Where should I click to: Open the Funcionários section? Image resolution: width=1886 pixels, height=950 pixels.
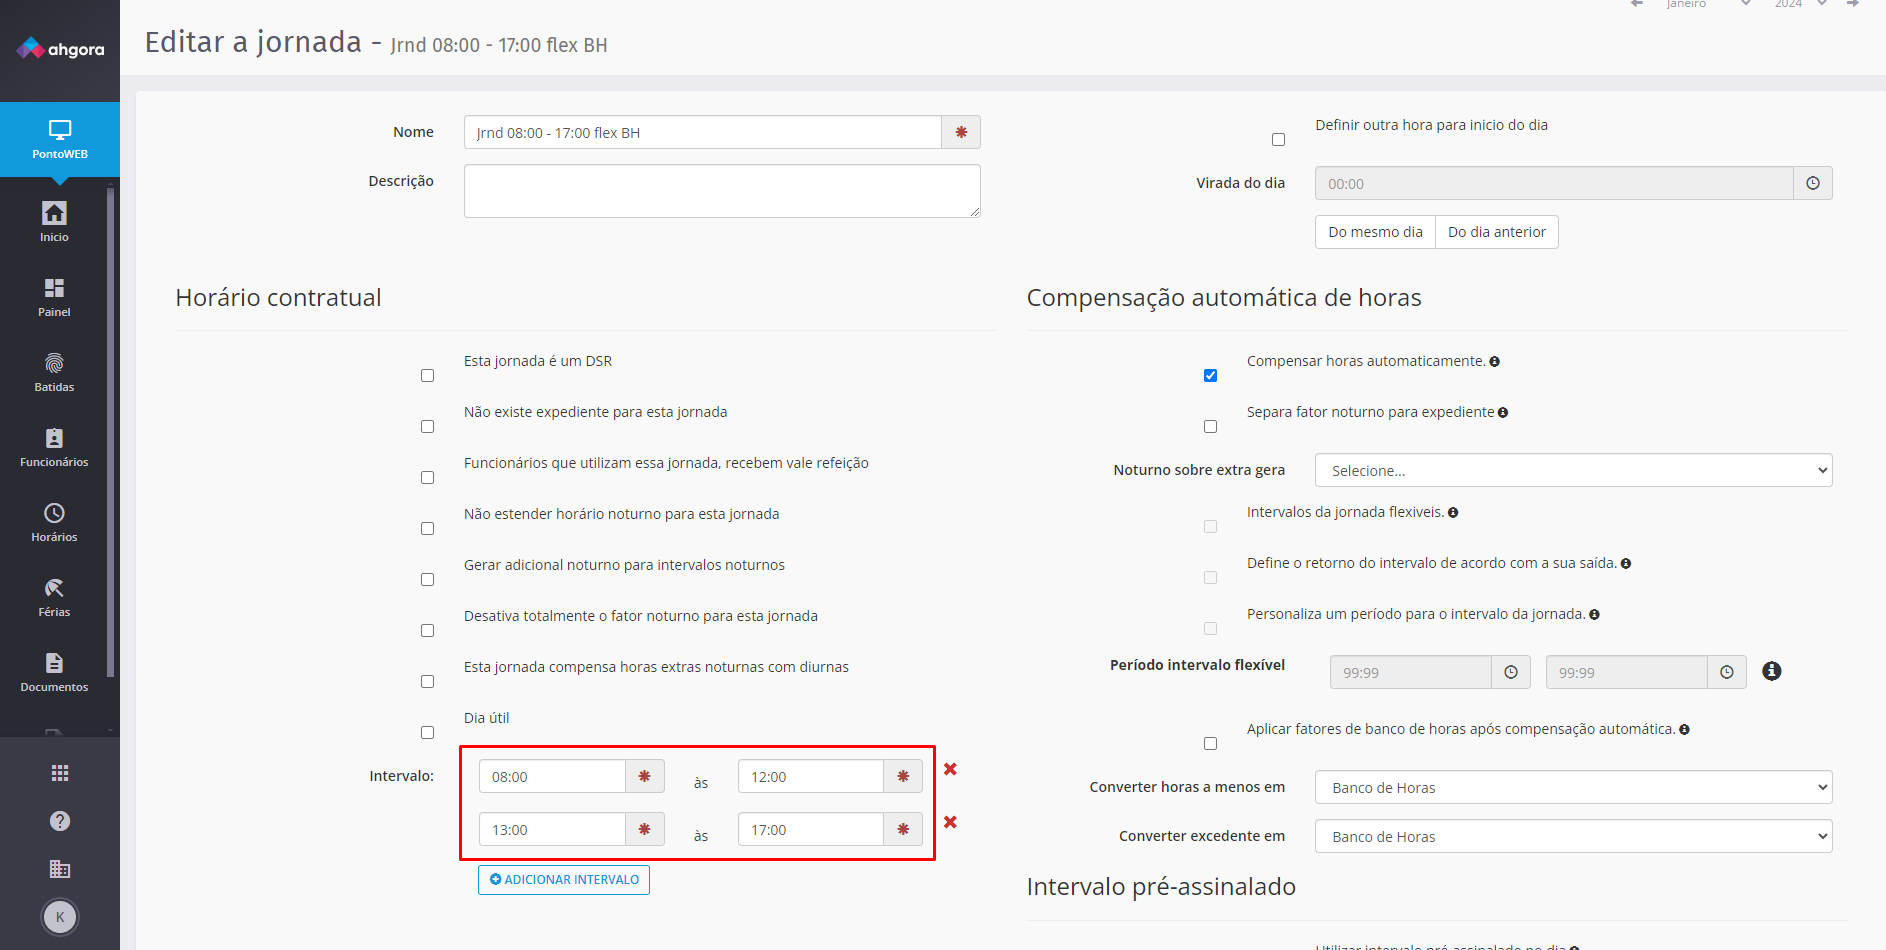(x=54, y=447)
